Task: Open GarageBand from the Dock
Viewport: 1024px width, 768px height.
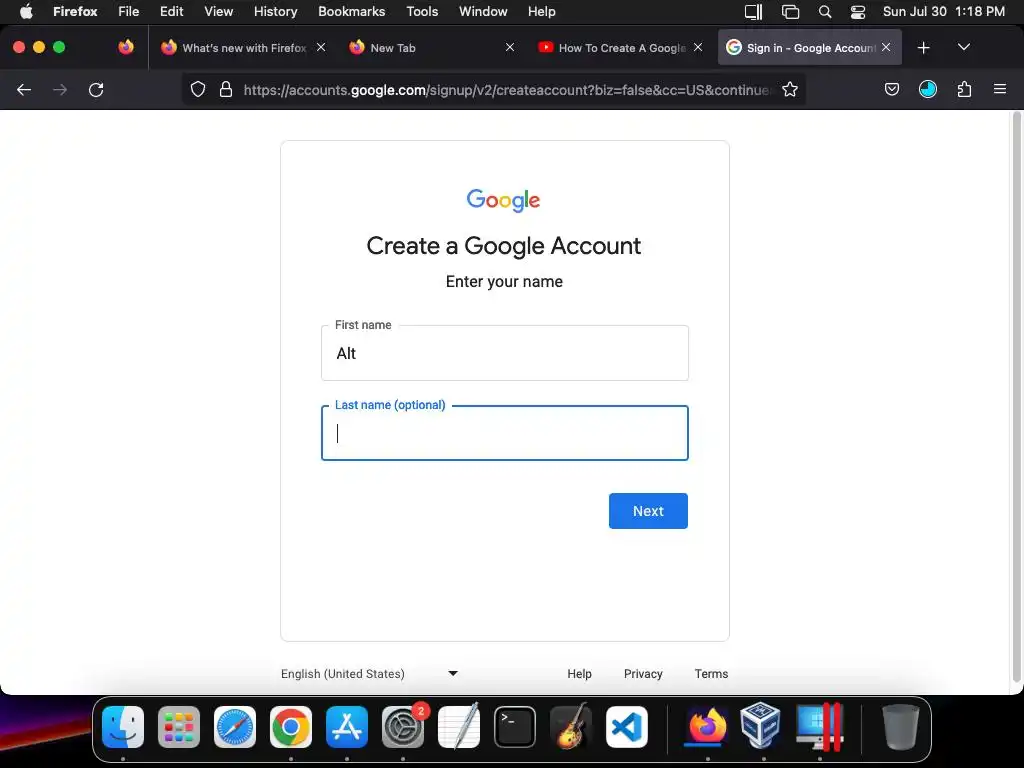Action: pyautogui.click(x=571, y=727)
